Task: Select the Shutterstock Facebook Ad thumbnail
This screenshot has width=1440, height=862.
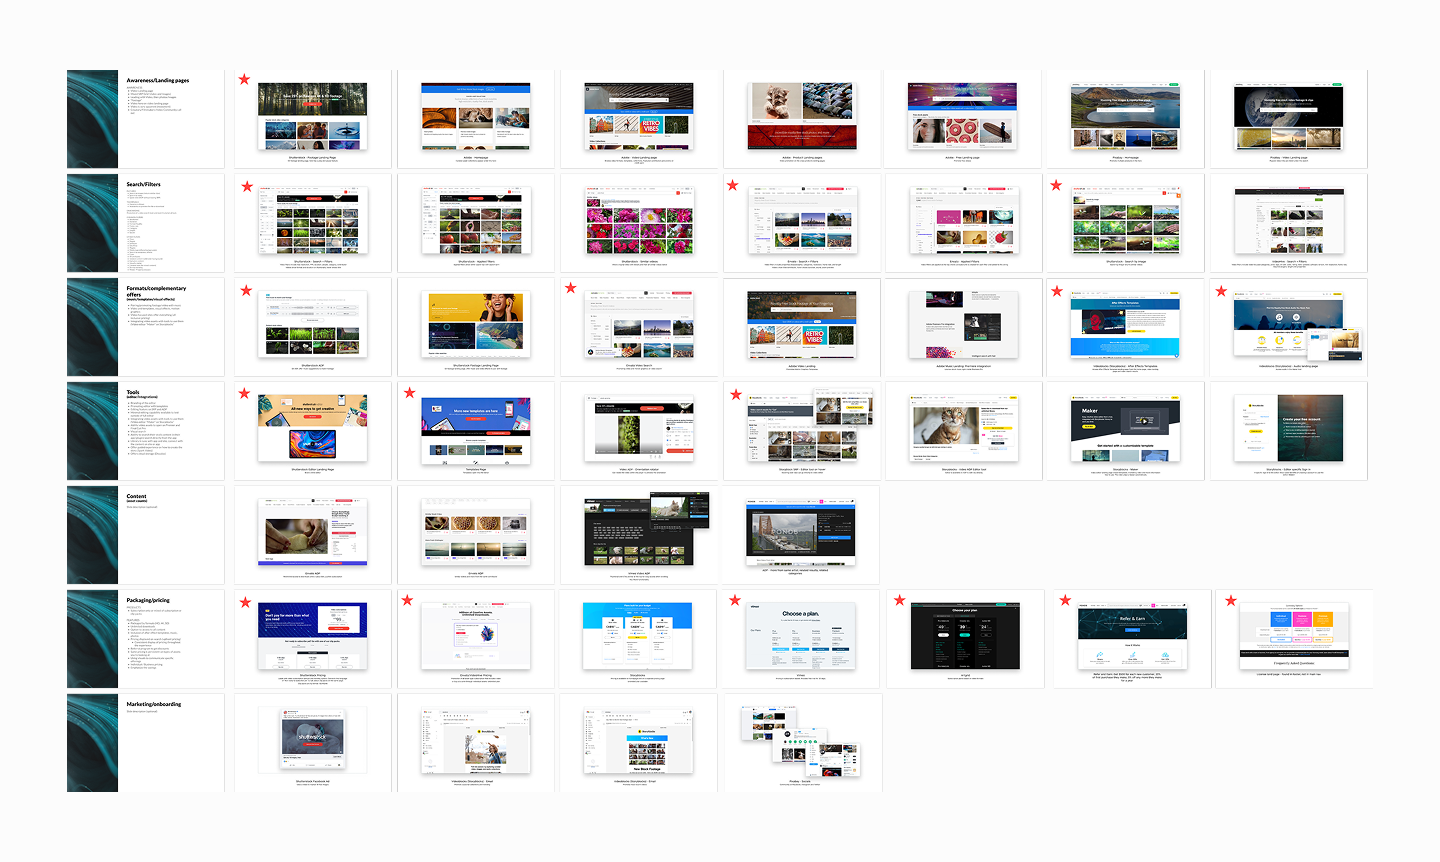Action: [x=312, y=739]
